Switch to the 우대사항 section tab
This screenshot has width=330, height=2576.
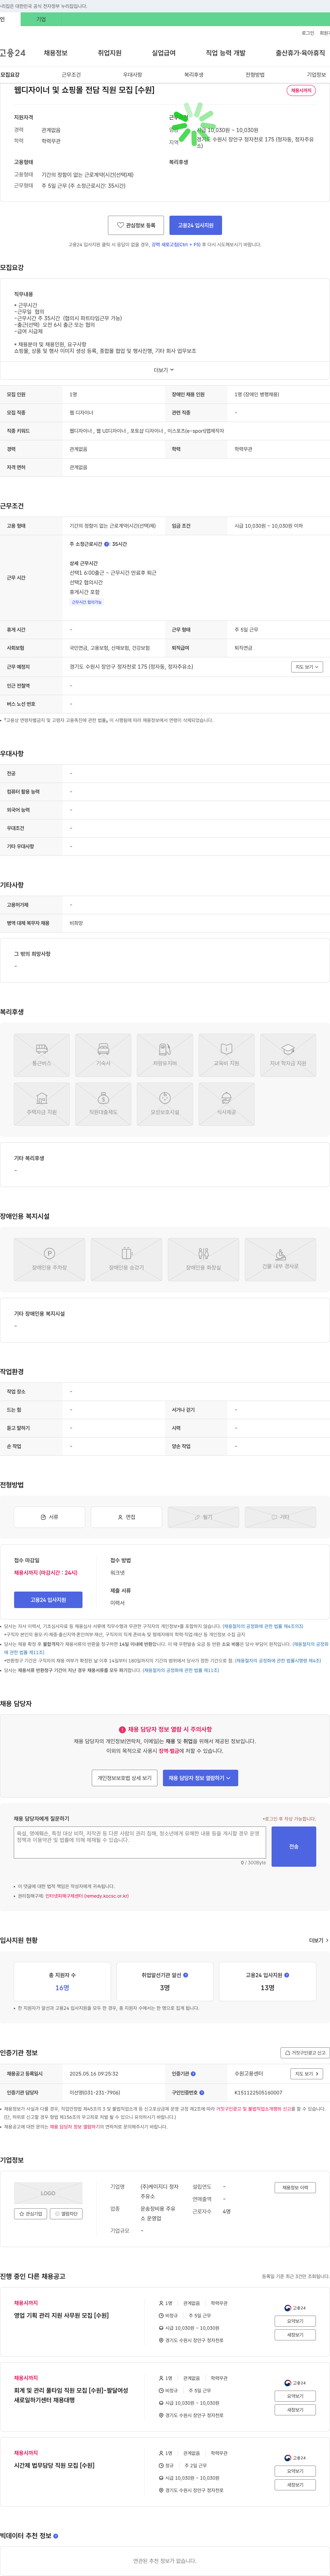tap(132, 75)
